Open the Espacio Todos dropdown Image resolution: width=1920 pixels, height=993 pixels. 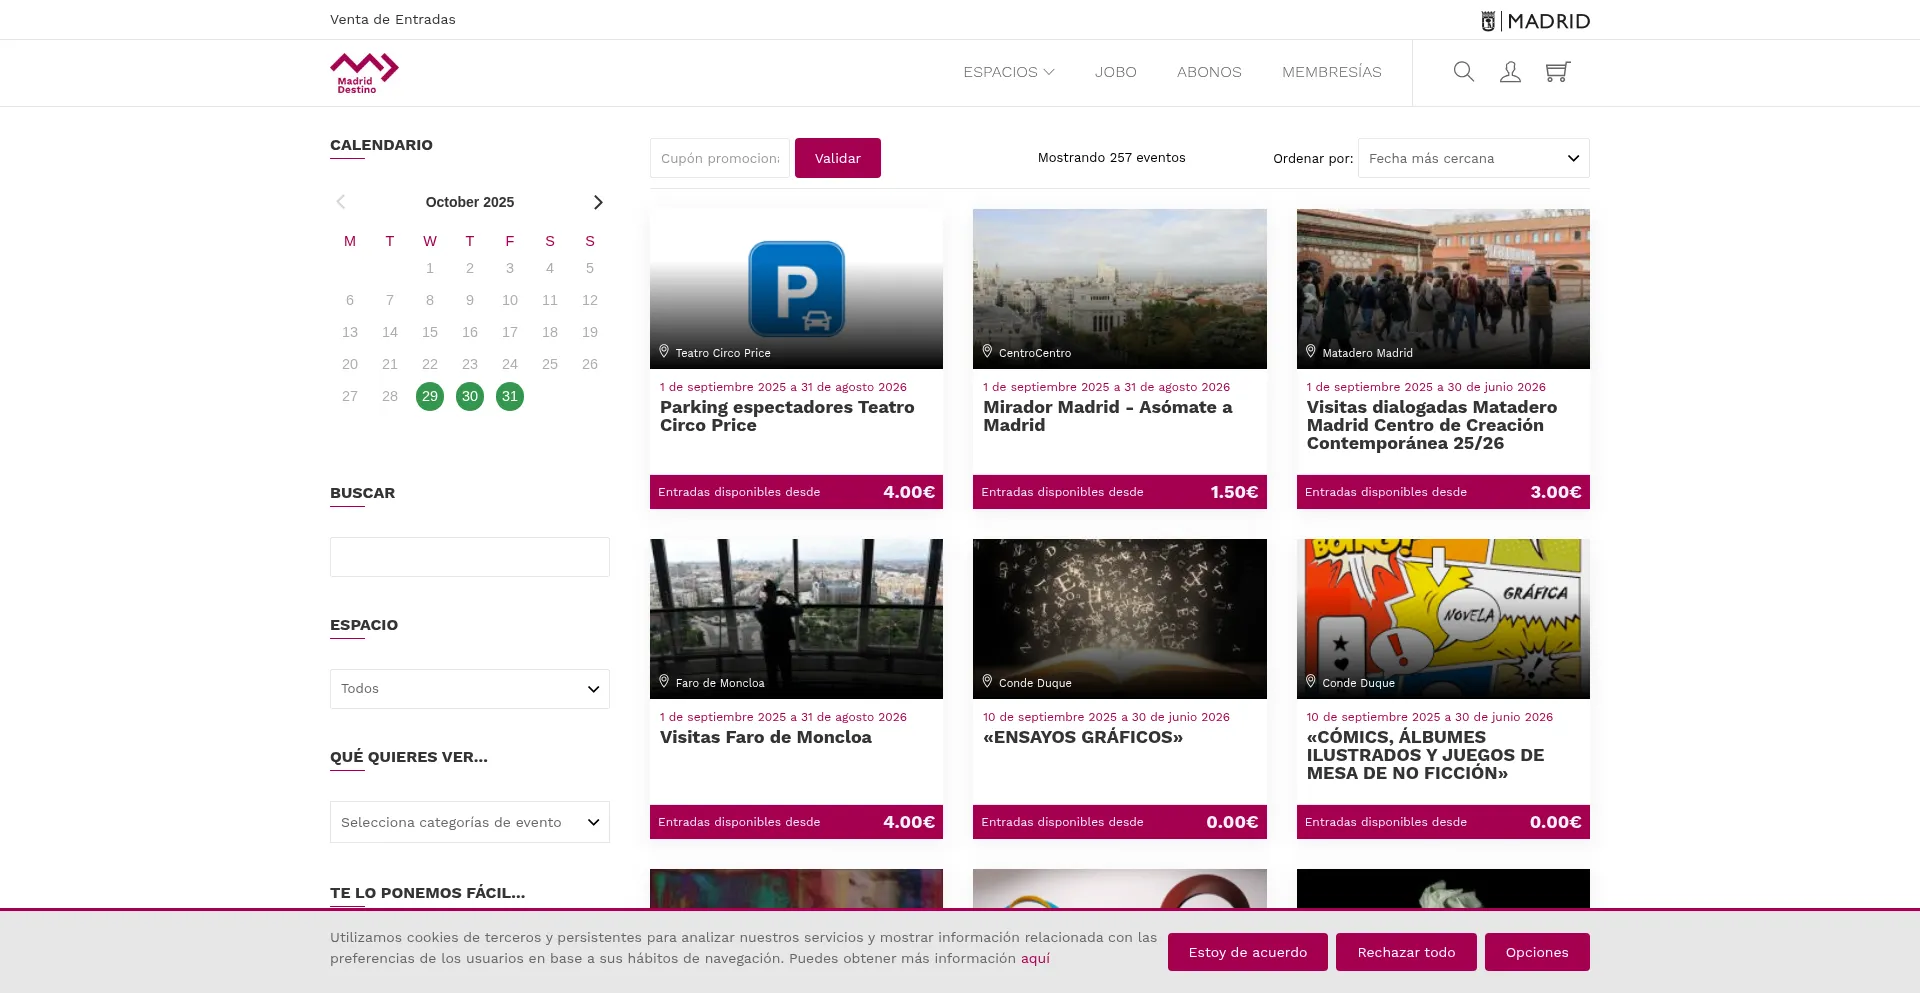click(x=470, y=689)
